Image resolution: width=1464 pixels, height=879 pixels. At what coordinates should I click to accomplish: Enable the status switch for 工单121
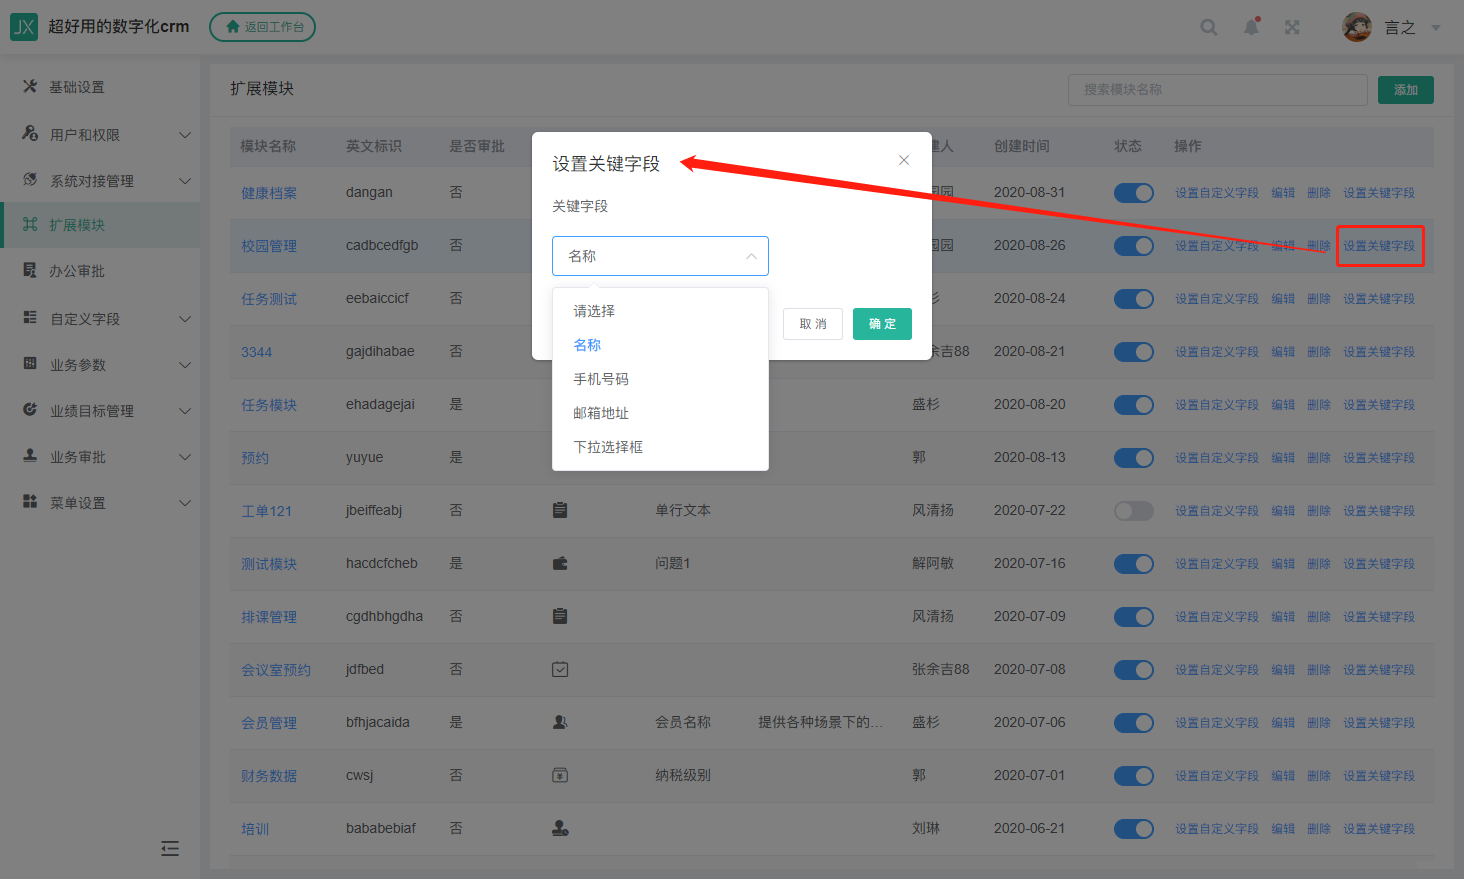click(1134, 511)
